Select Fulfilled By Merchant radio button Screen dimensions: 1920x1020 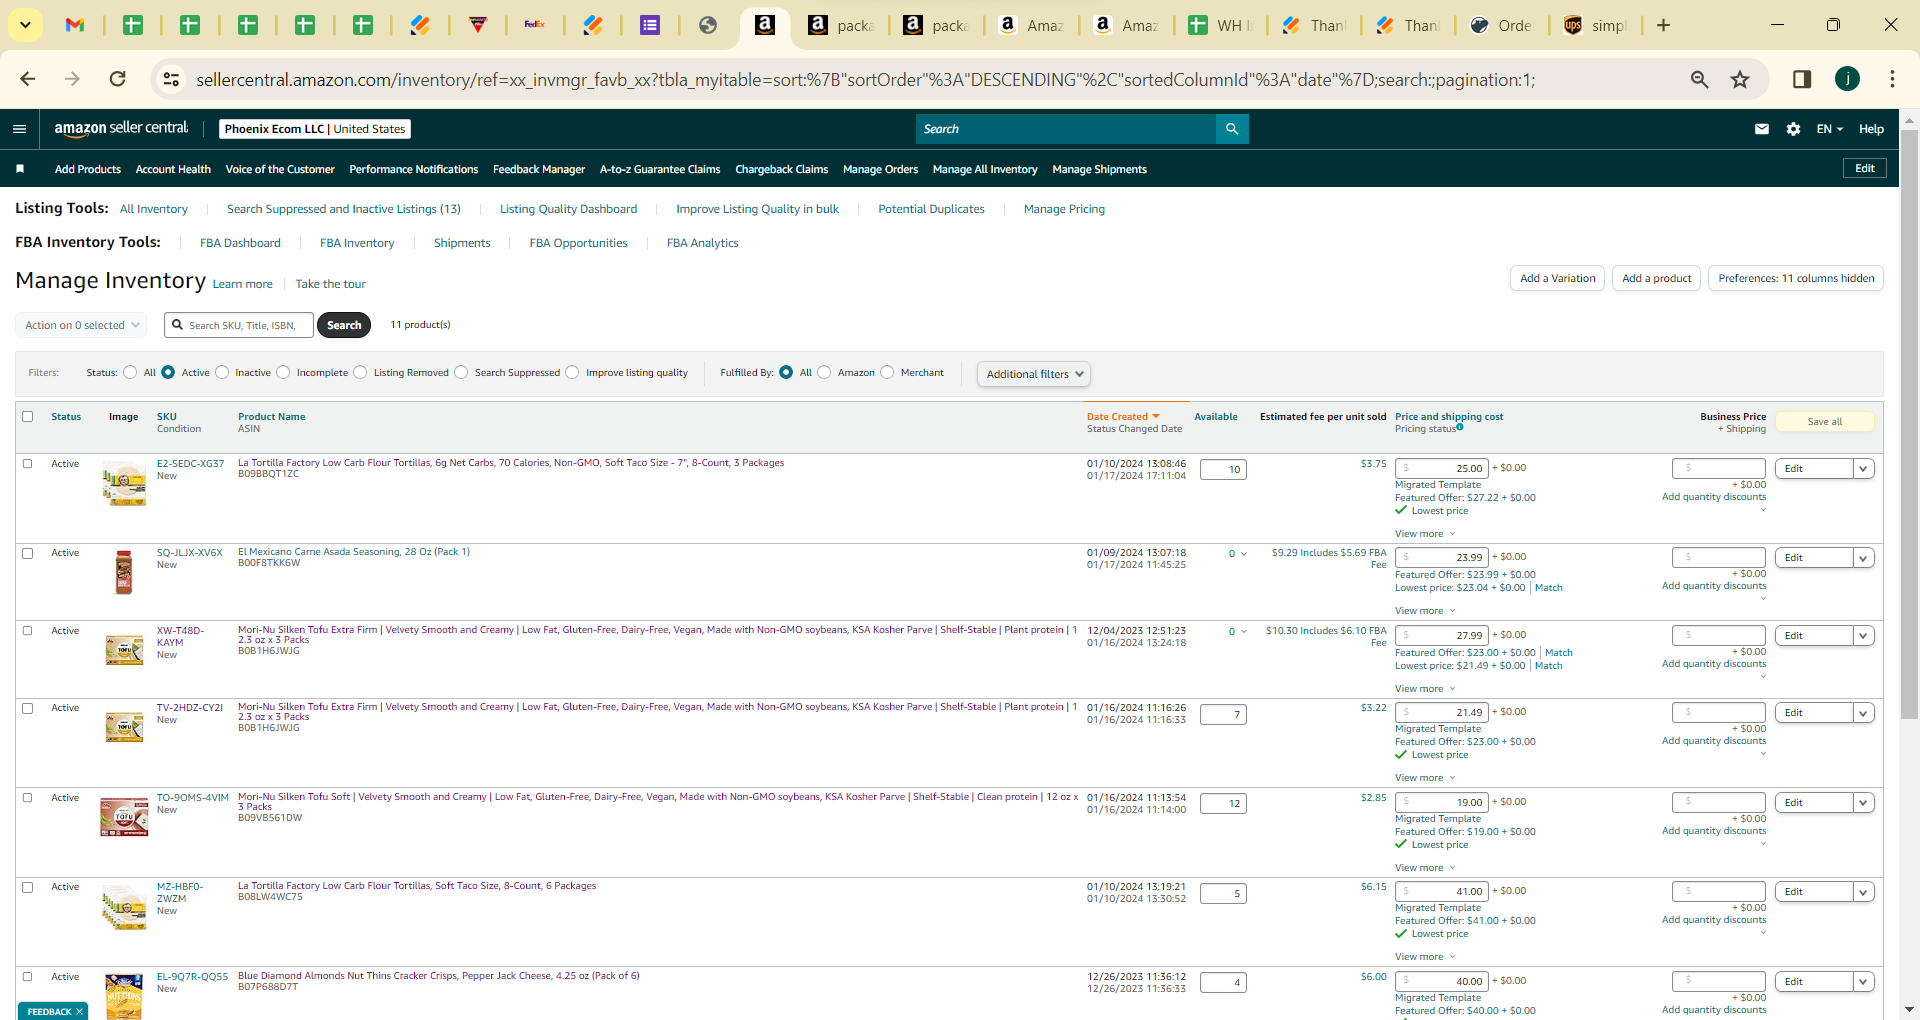click(x=887, y=373)
